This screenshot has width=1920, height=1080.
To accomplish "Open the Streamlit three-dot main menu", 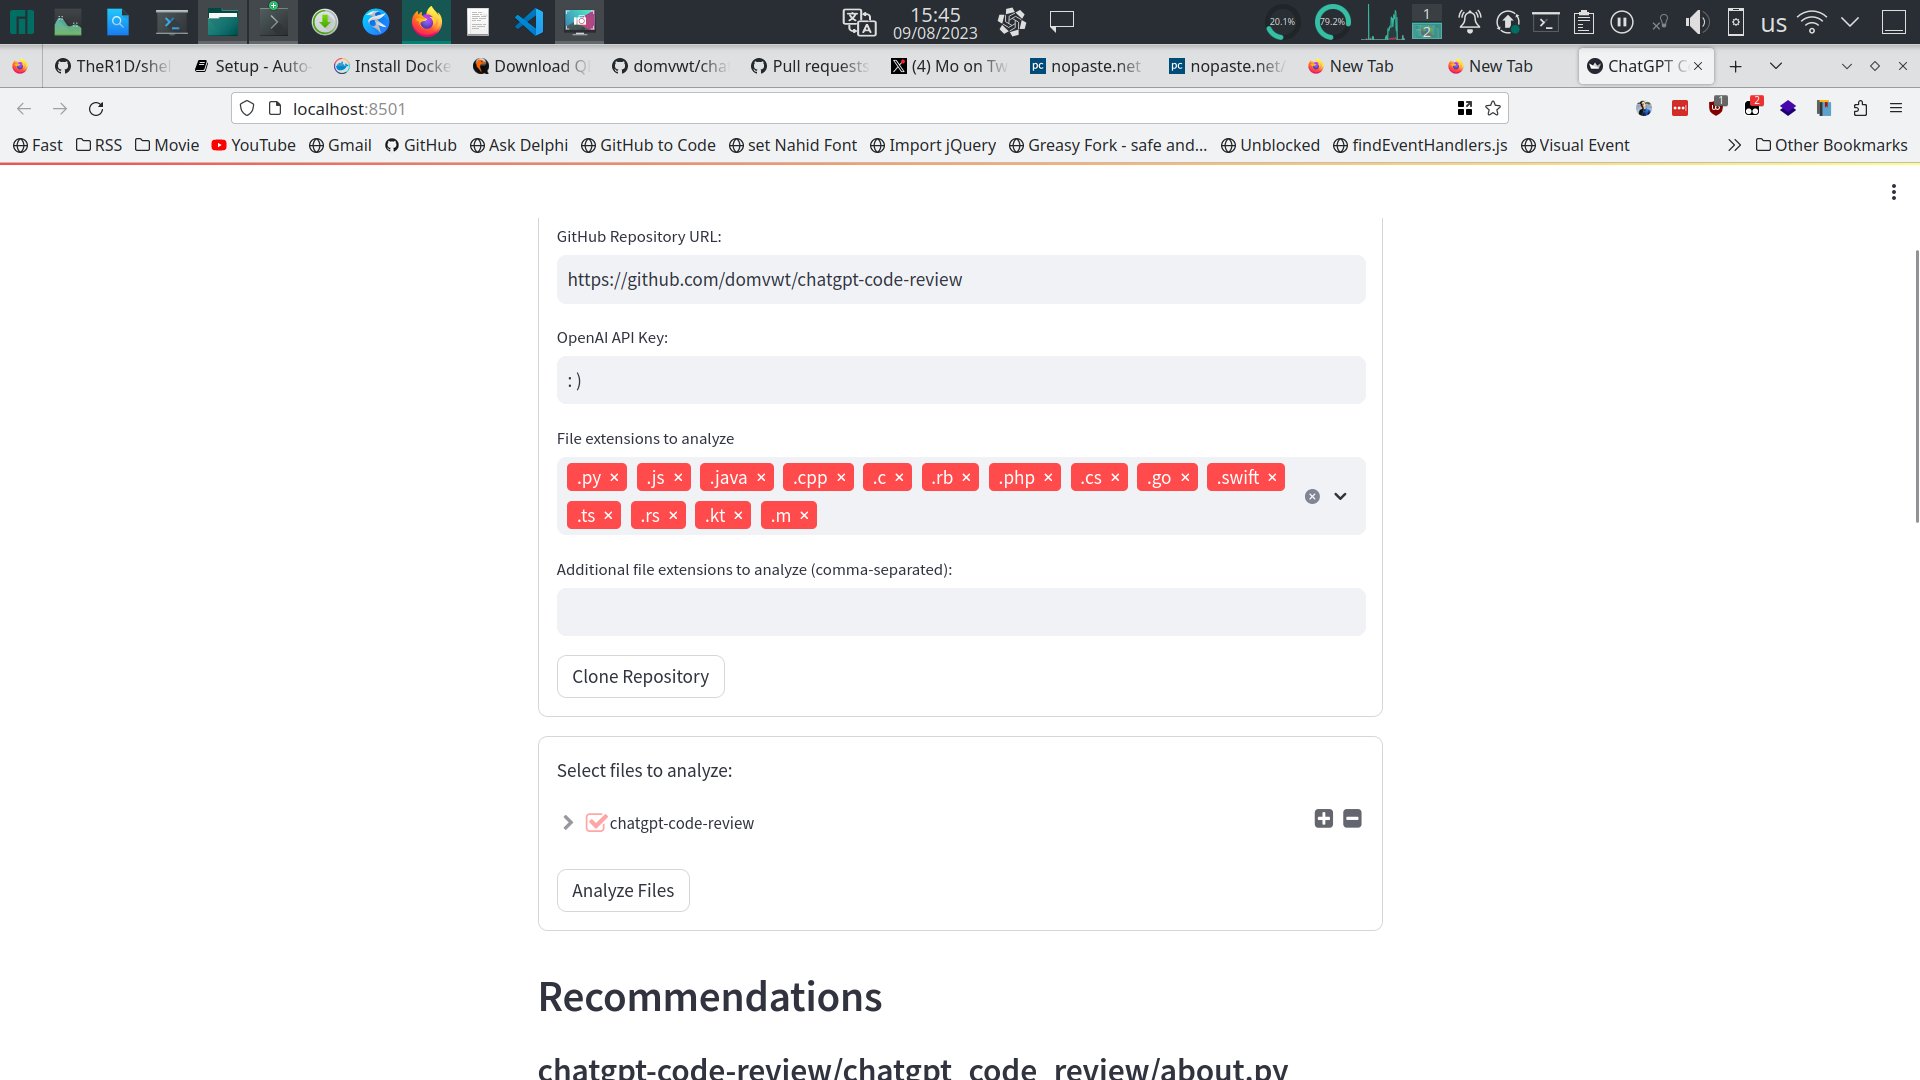I will pyautogui.click(x=1893, y=192).
